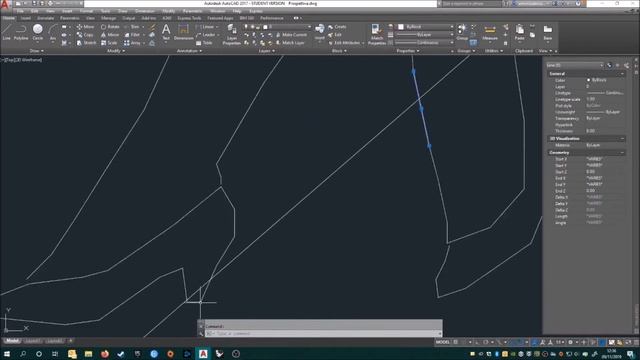640x360 pixels.
Task: Open the Measure tool
Action: tap(490, 32)
